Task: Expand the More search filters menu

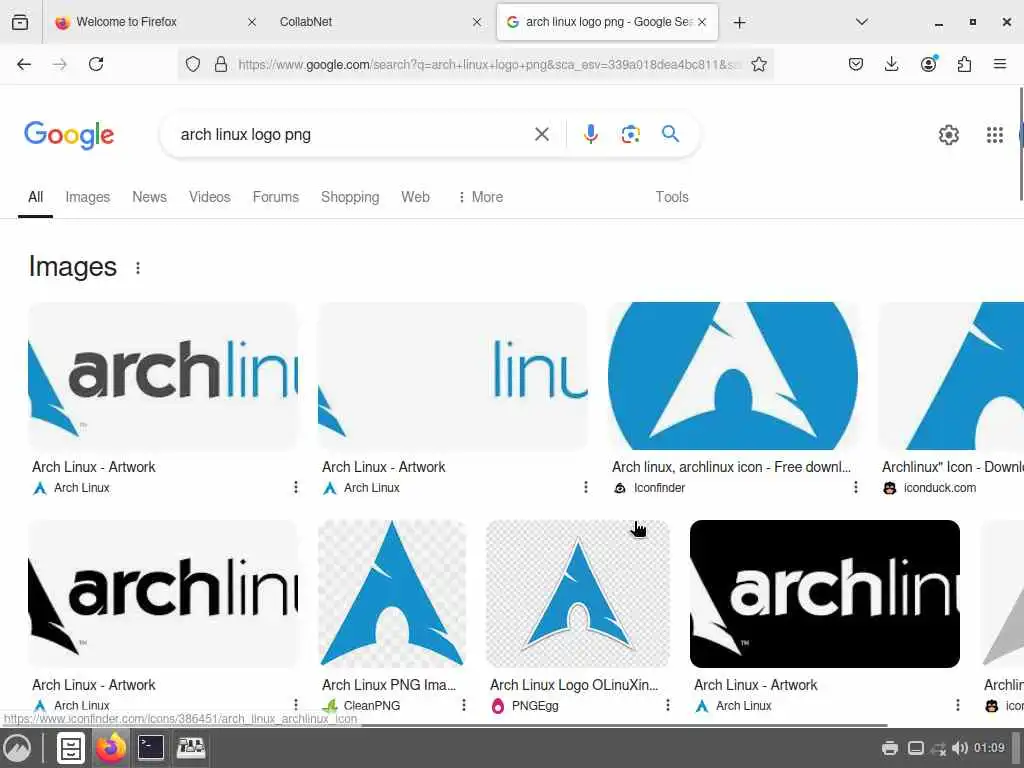Action: click(x=480, y=197)
